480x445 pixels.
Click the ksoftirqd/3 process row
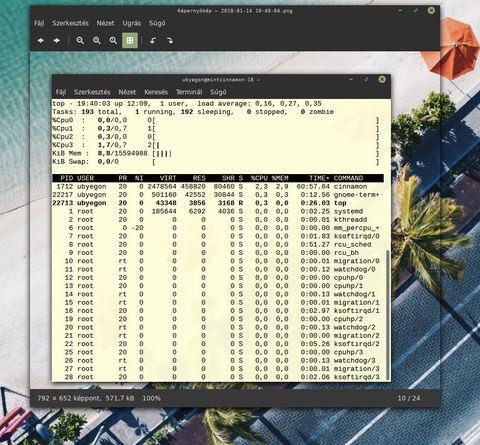pos(218,377)
